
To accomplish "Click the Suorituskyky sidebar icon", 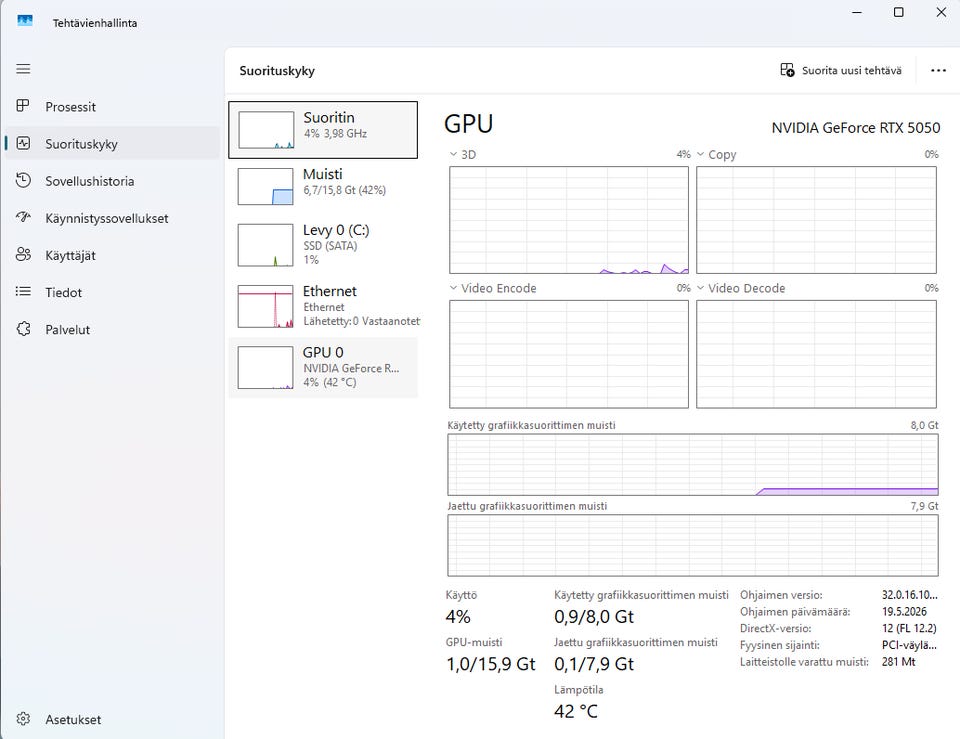I will (x=23, y=143).
